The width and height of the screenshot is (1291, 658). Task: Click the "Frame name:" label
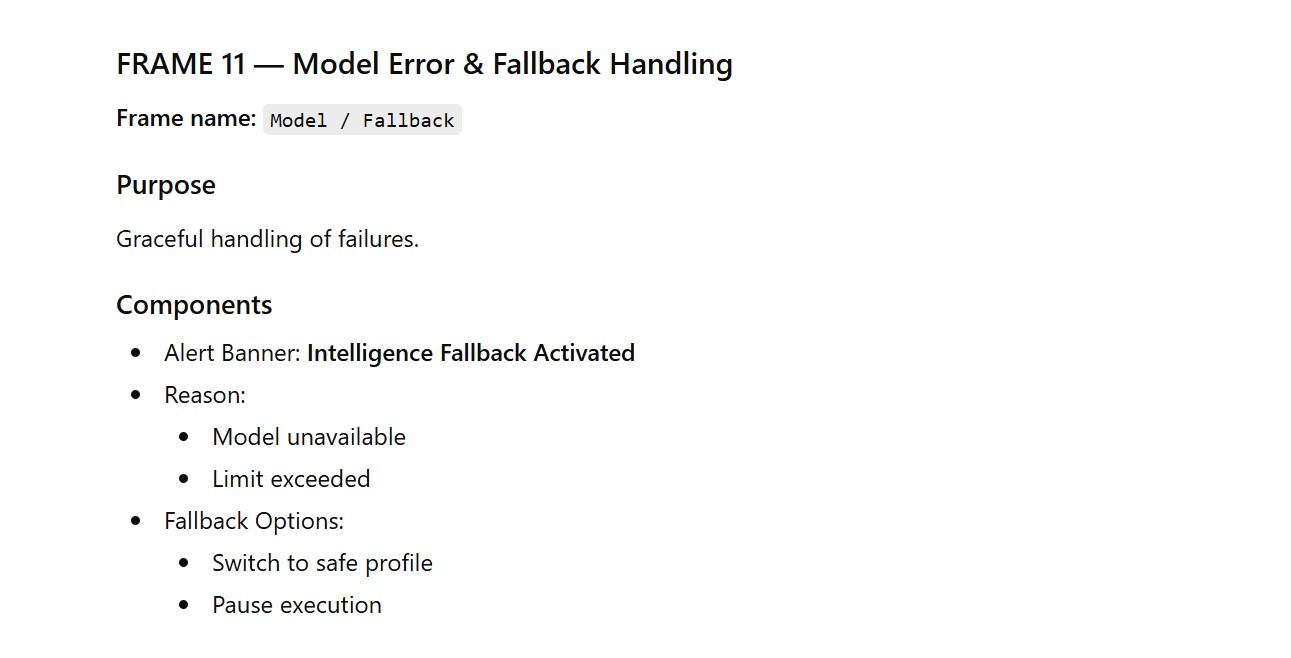click(186, 118)
